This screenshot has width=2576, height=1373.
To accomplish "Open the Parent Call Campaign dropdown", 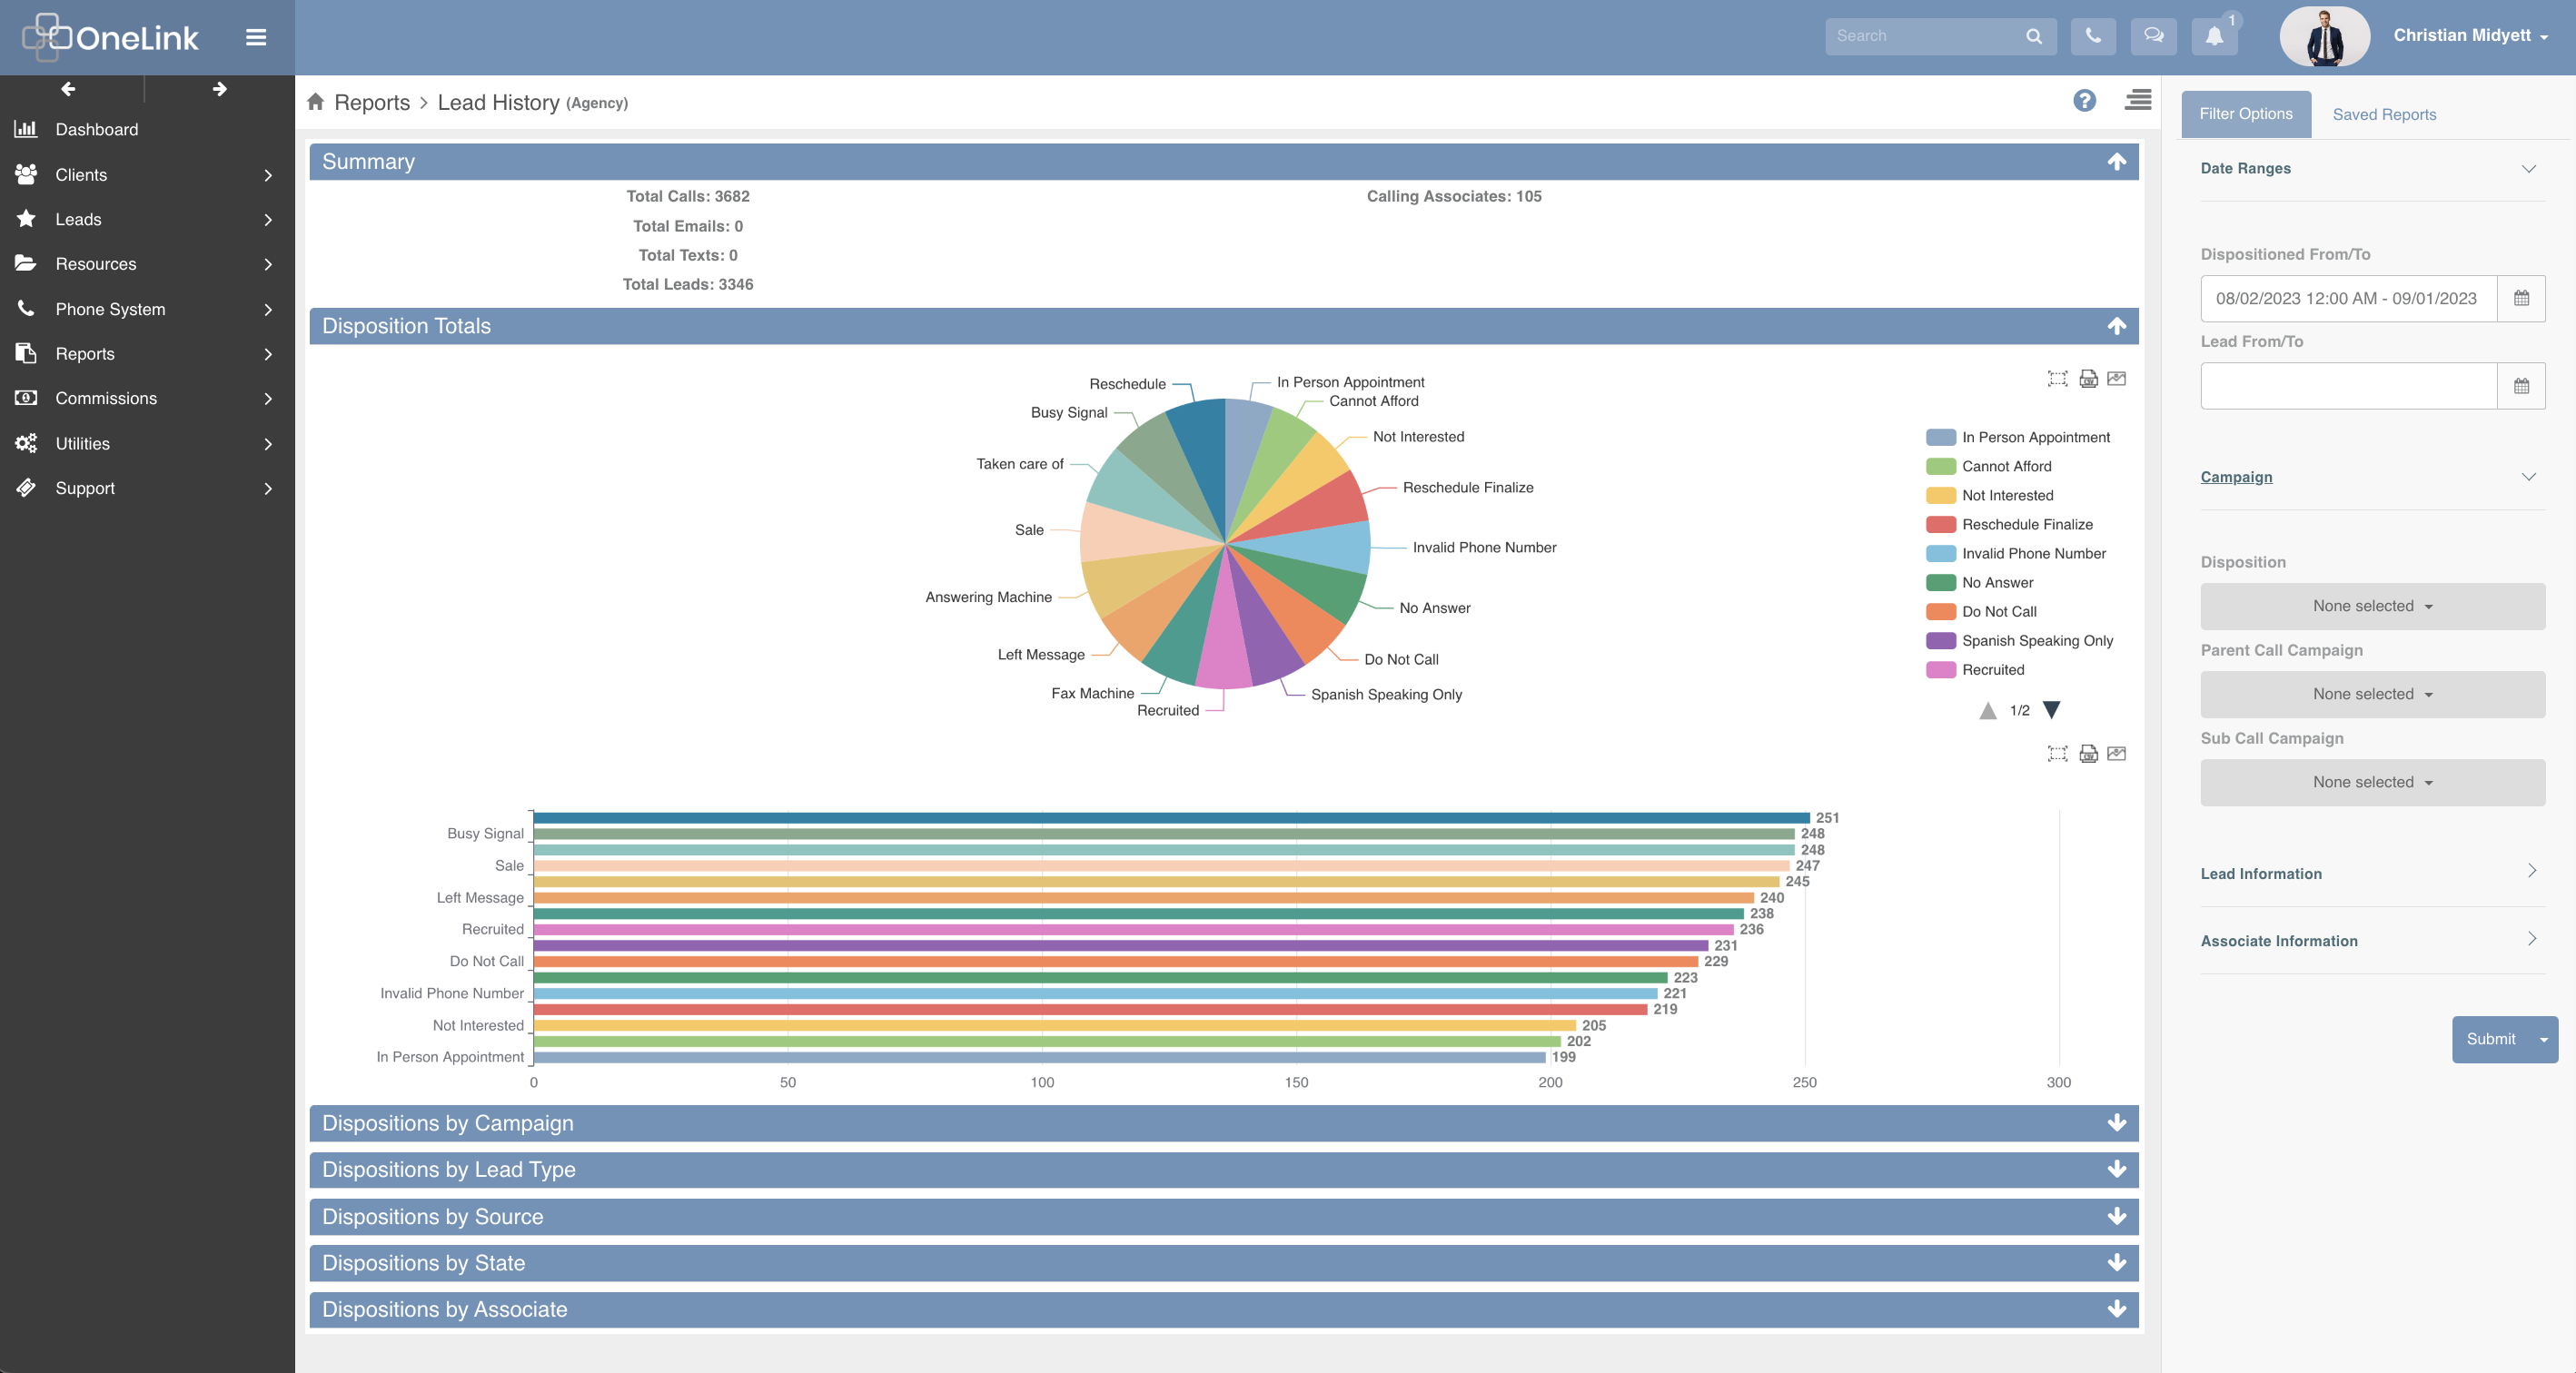I will [2372, 694].
